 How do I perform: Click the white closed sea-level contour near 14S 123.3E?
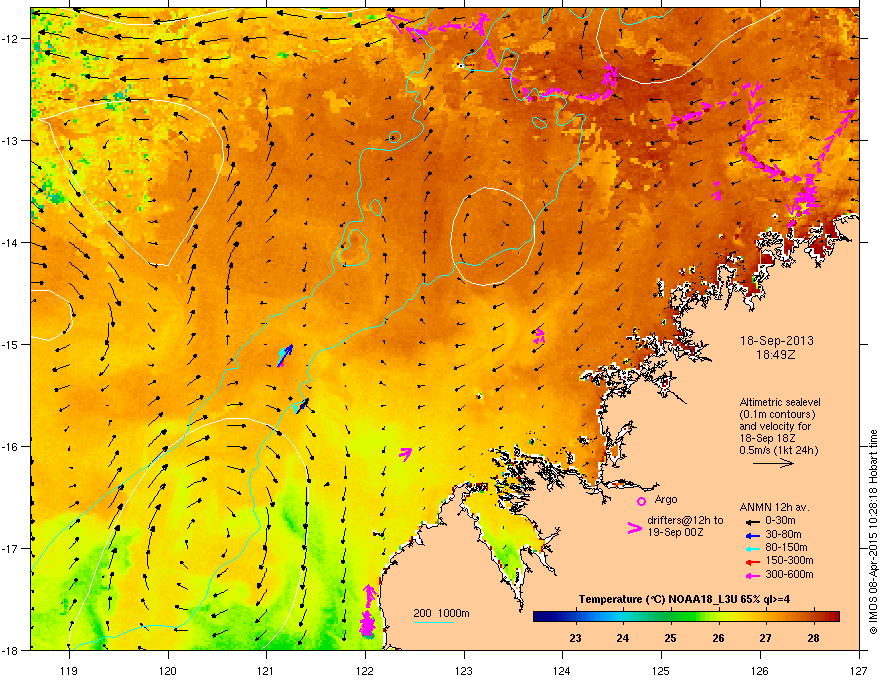pos(493,237)
